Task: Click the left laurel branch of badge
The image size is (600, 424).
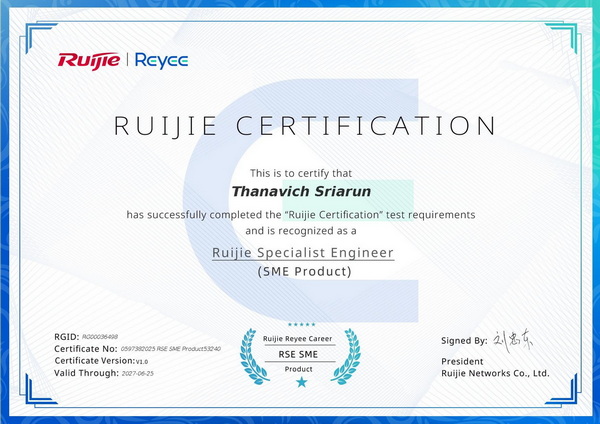Action: [252, 356]
